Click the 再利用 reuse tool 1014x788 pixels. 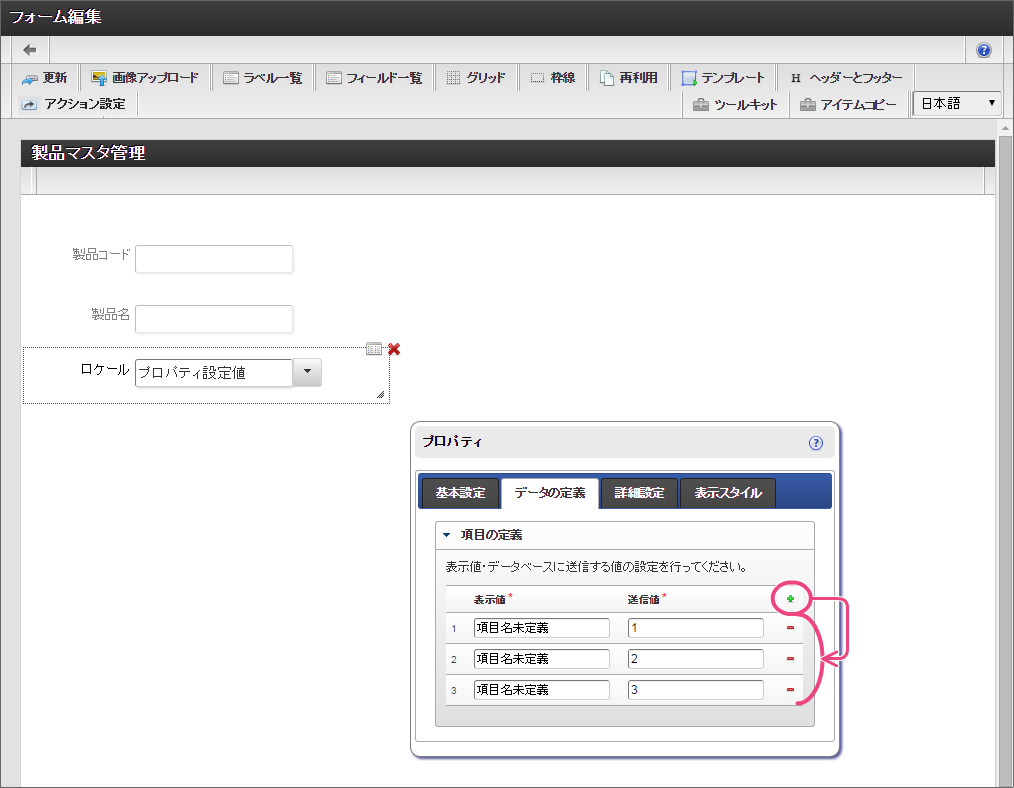629,78
